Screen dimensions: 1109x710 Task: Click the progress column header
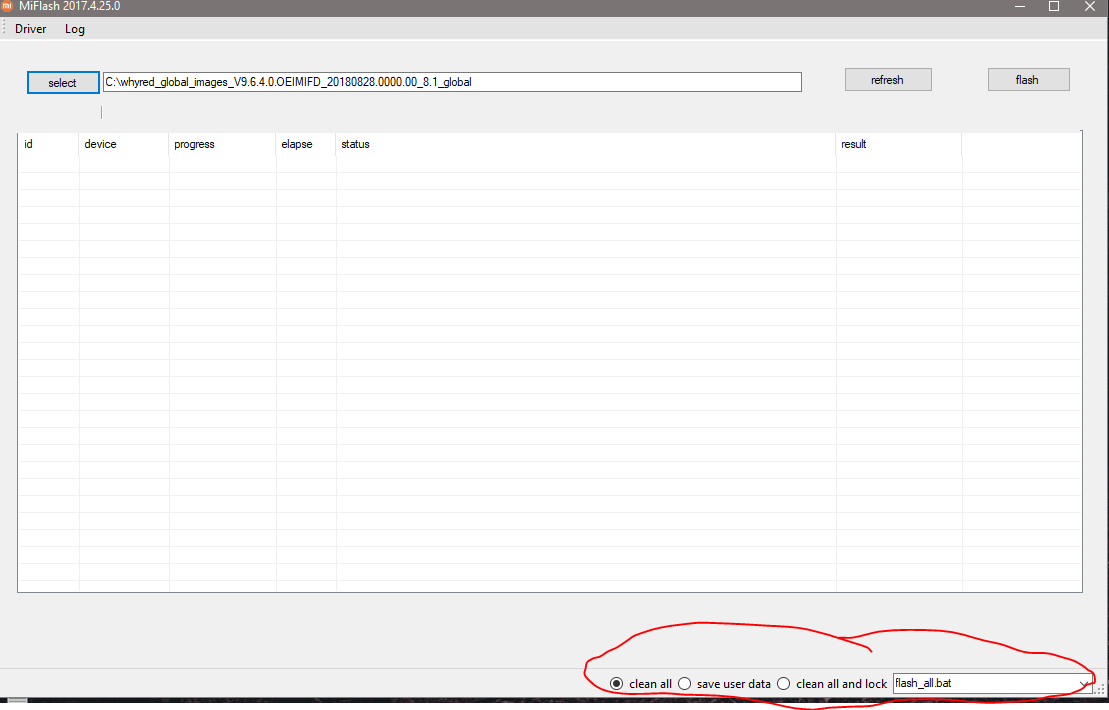coord(222,144)
